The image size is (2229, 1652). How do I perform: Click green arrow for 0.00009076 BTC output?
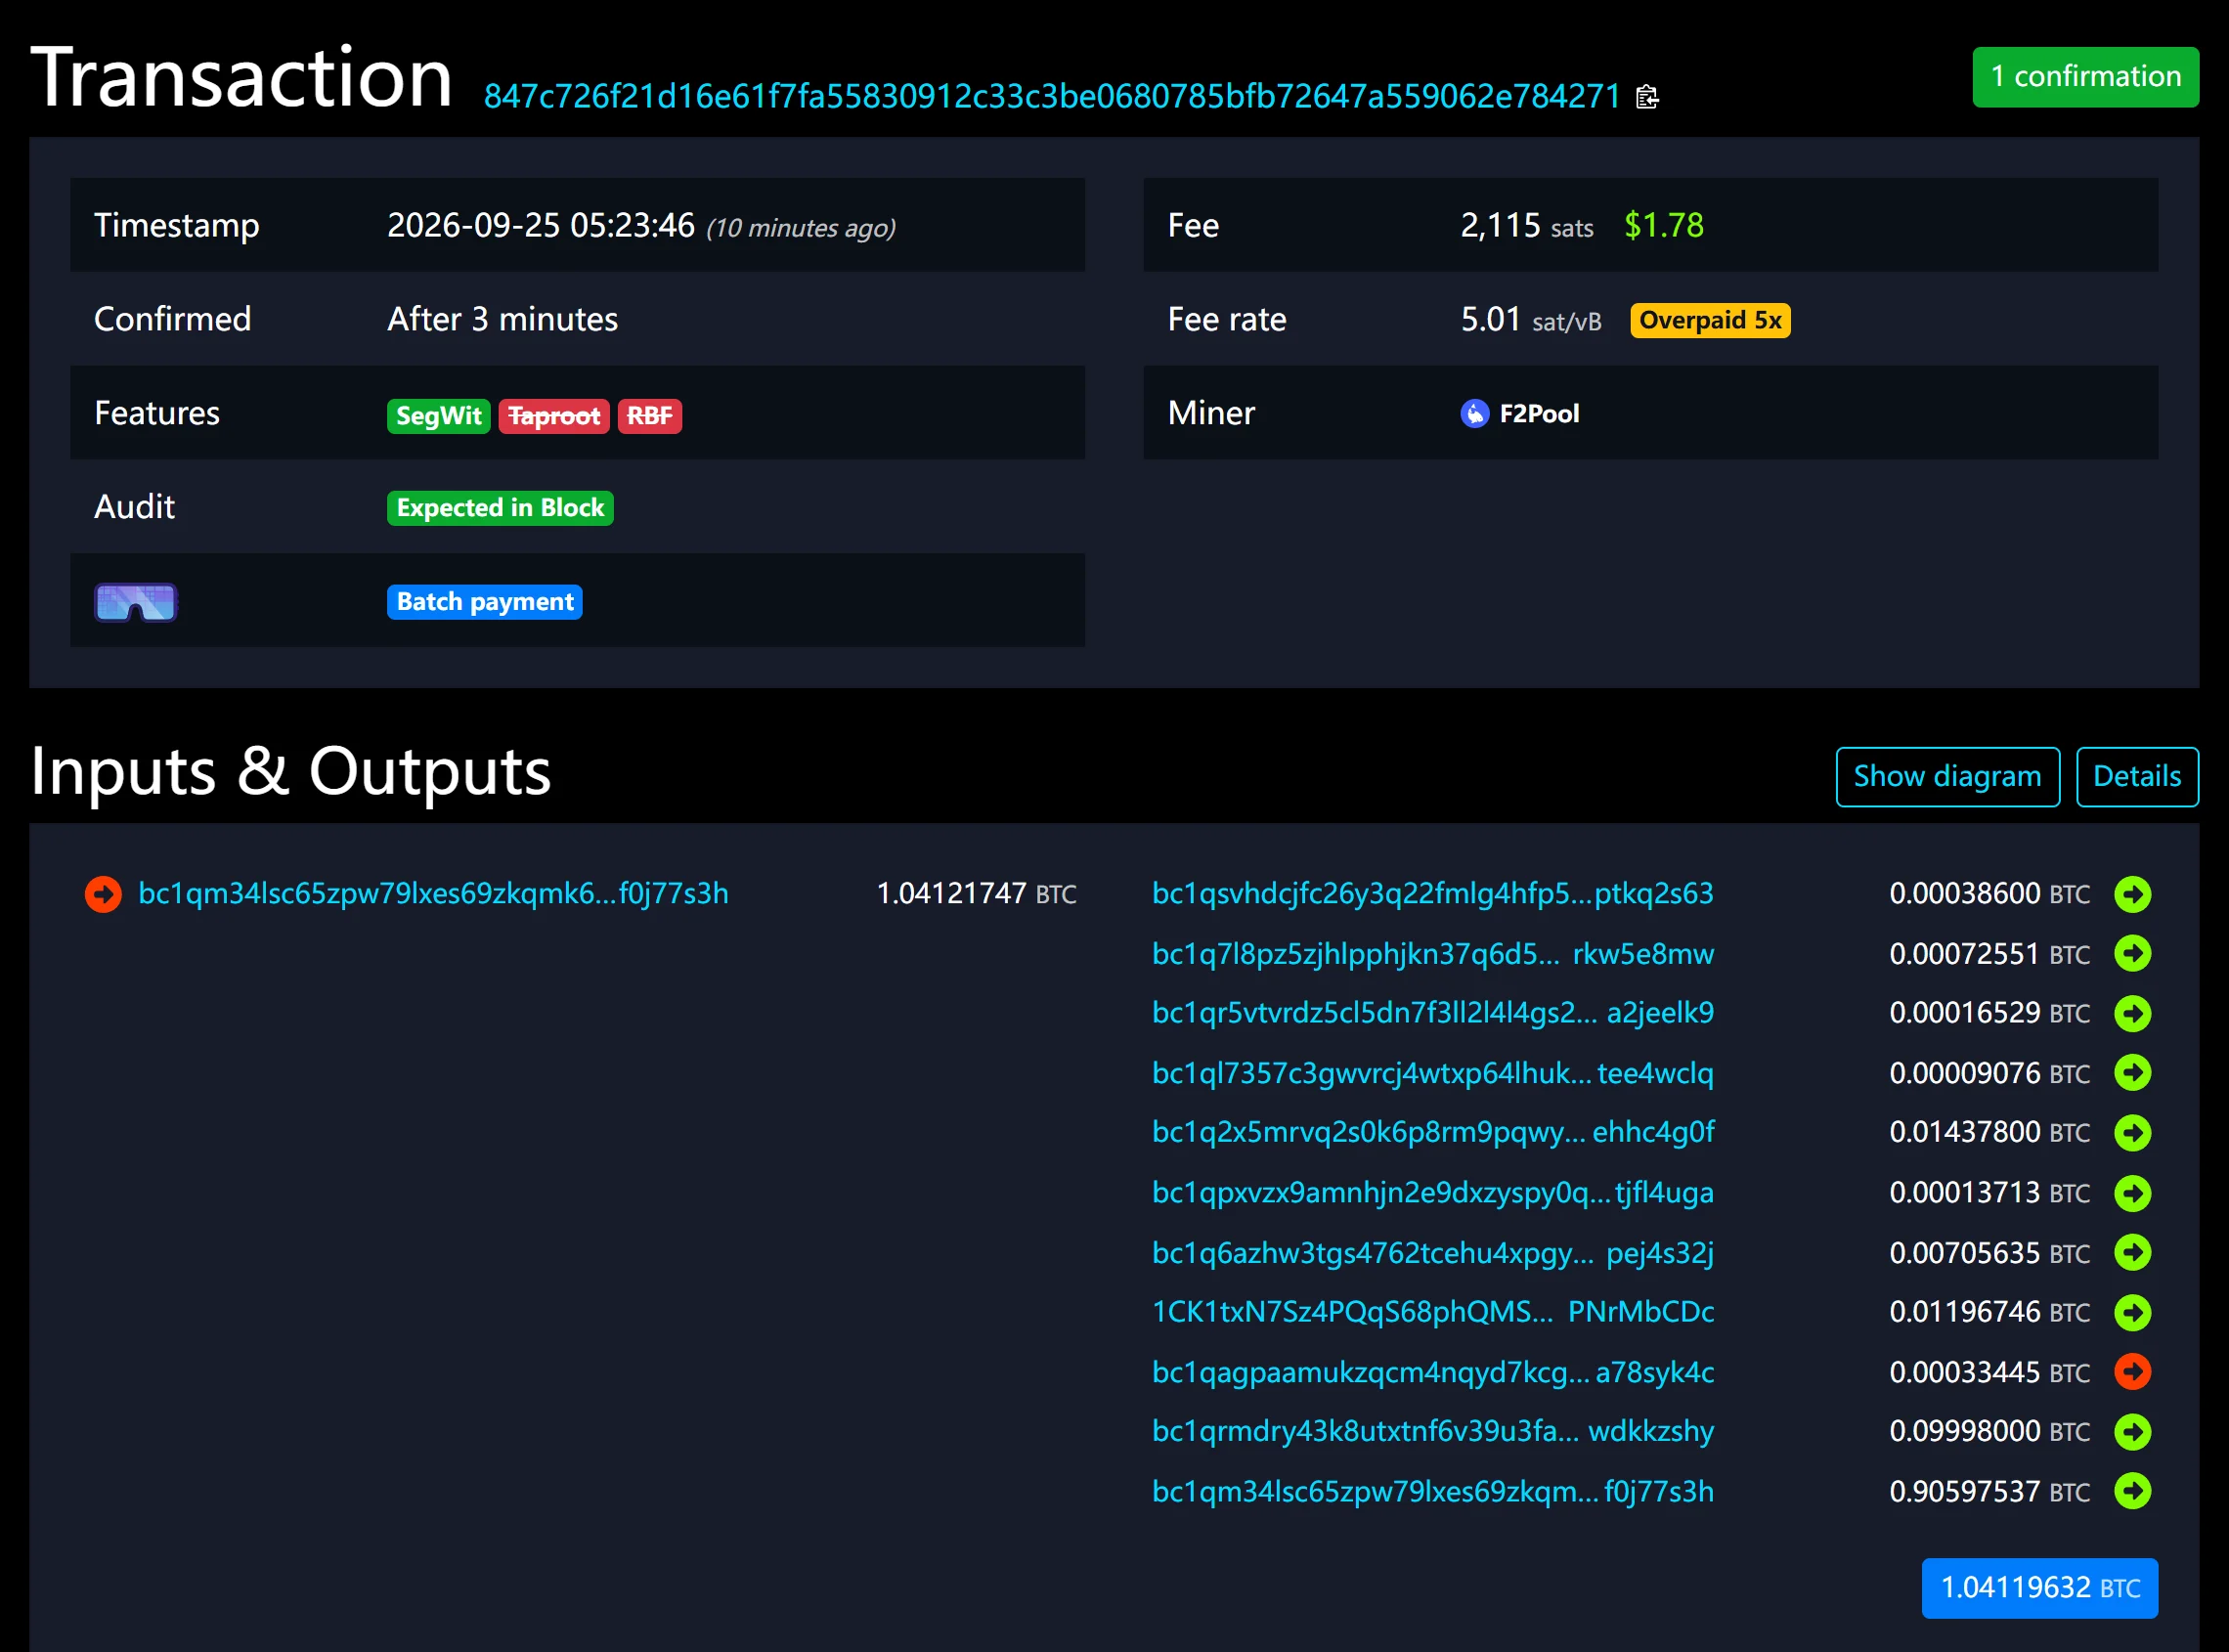(2132, 1073)
